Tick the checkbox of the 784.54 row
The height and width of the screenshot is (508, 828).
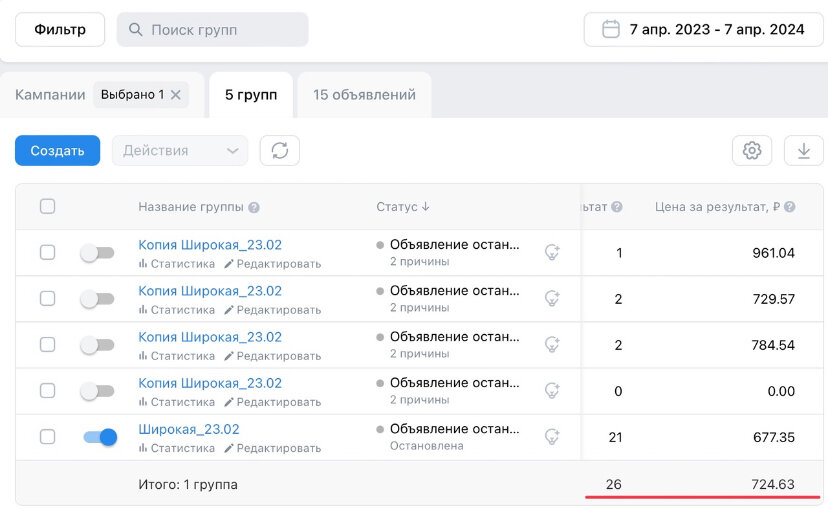(x=48, y=344)
